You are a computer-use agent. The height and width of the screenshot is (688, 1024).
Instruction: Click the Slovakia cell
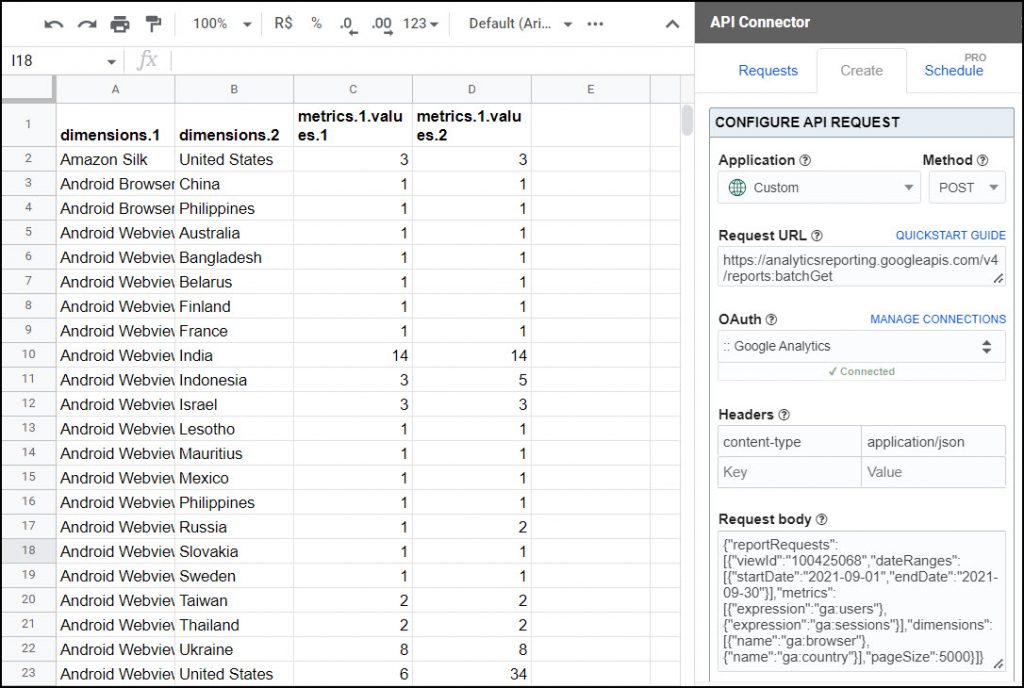pos(234,551)
